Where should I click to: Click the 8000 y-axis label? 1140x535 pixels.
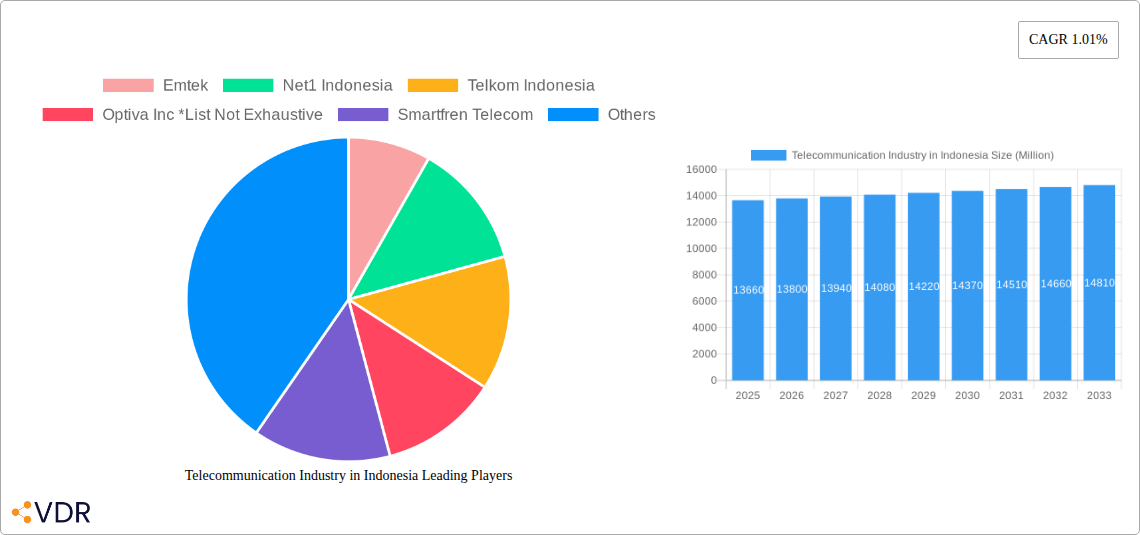[x=704, y=275]
